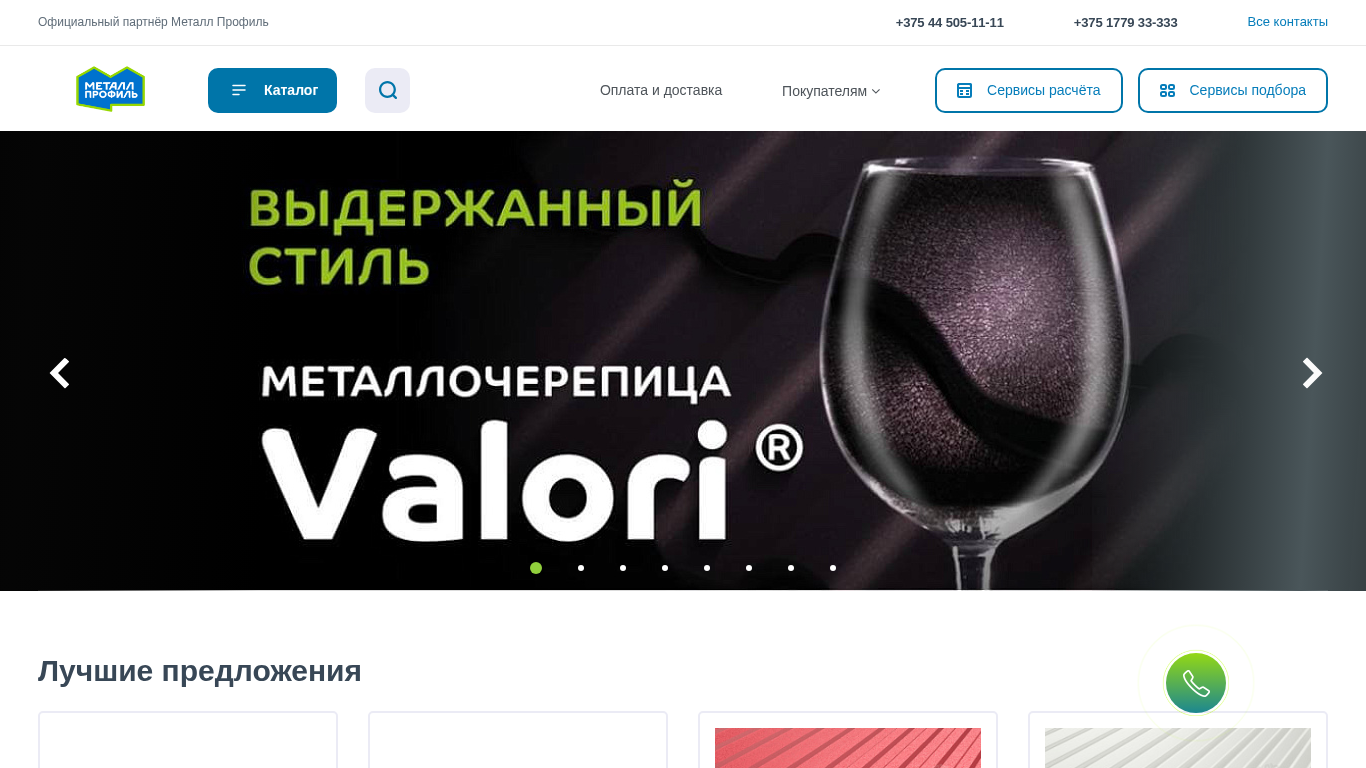
Task: Click the chevron next to Покупателям
Action: tap(876, 91)
